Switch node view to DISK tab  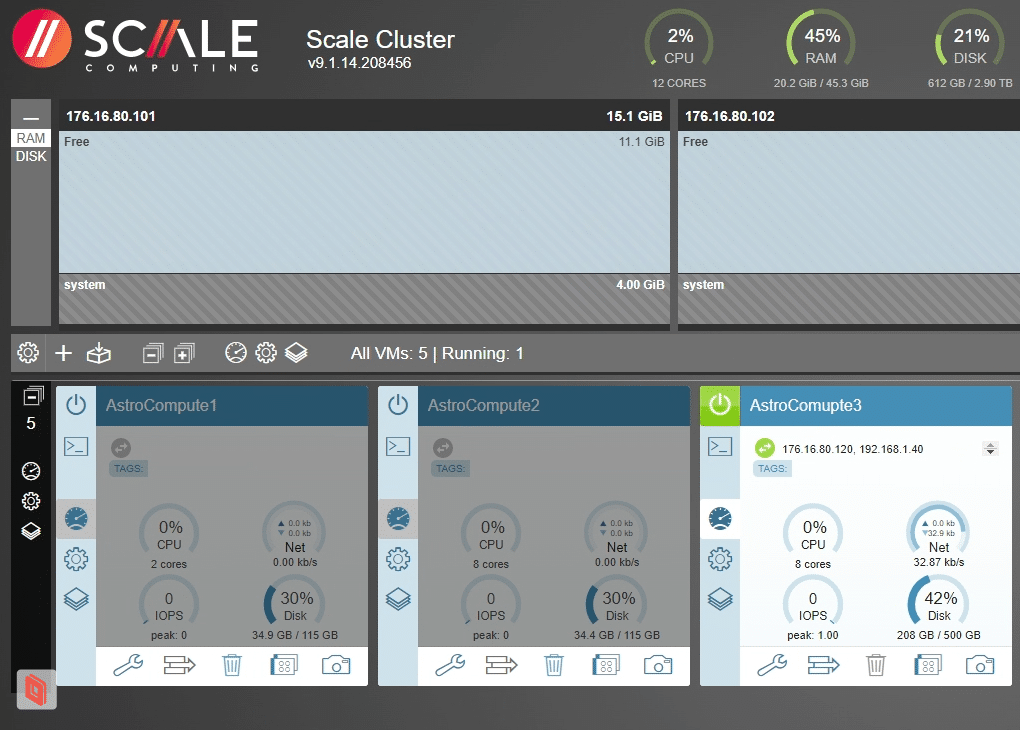coord(31,156)
